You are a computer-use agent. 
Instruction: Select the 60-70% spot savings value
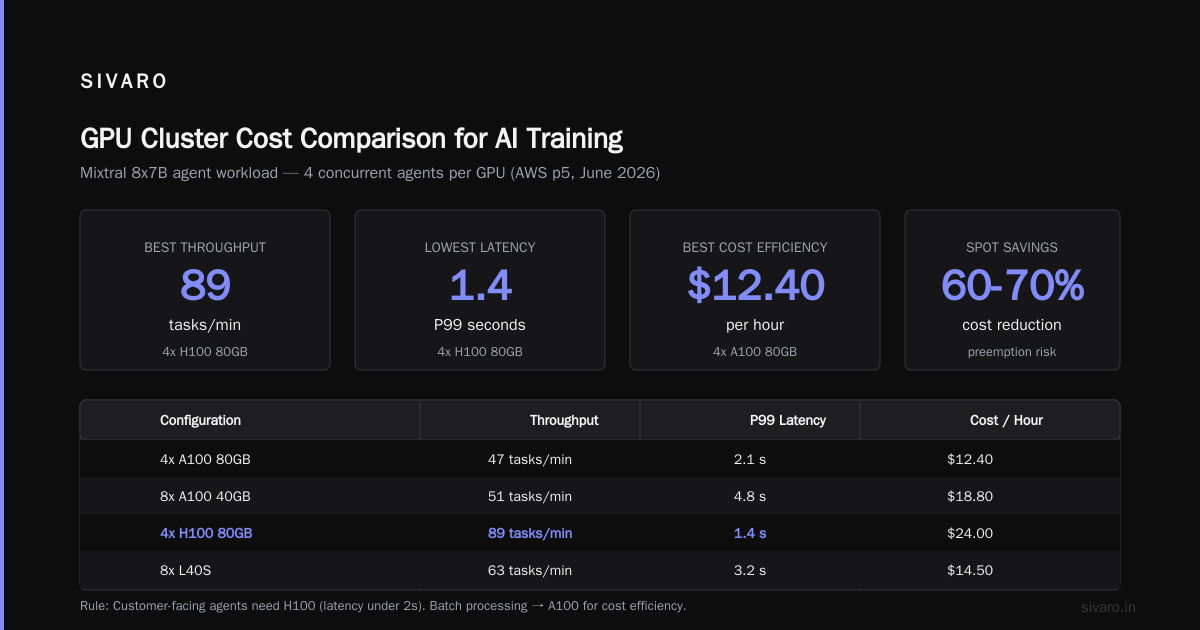pyautogui.click(x=1012, y=285)
